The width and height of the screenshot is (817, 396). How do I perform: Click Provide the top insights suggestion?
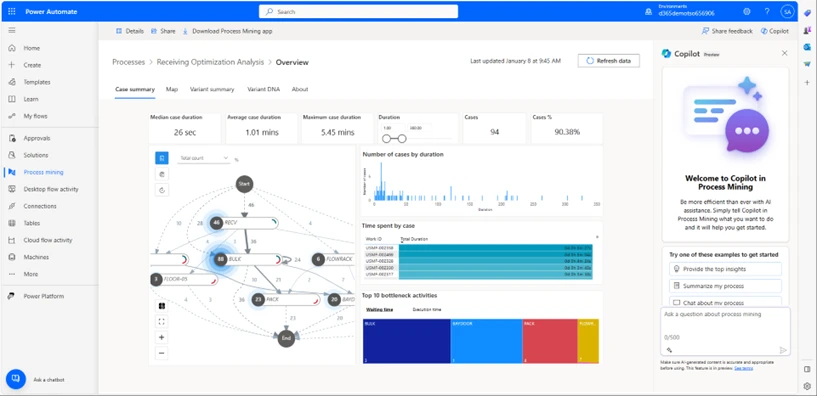pos(725,269)
